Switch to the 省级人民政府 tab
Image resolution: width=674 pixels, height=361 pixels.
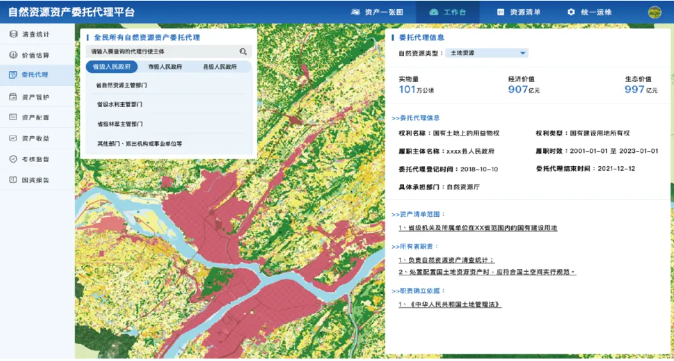[x=112, y=67]
